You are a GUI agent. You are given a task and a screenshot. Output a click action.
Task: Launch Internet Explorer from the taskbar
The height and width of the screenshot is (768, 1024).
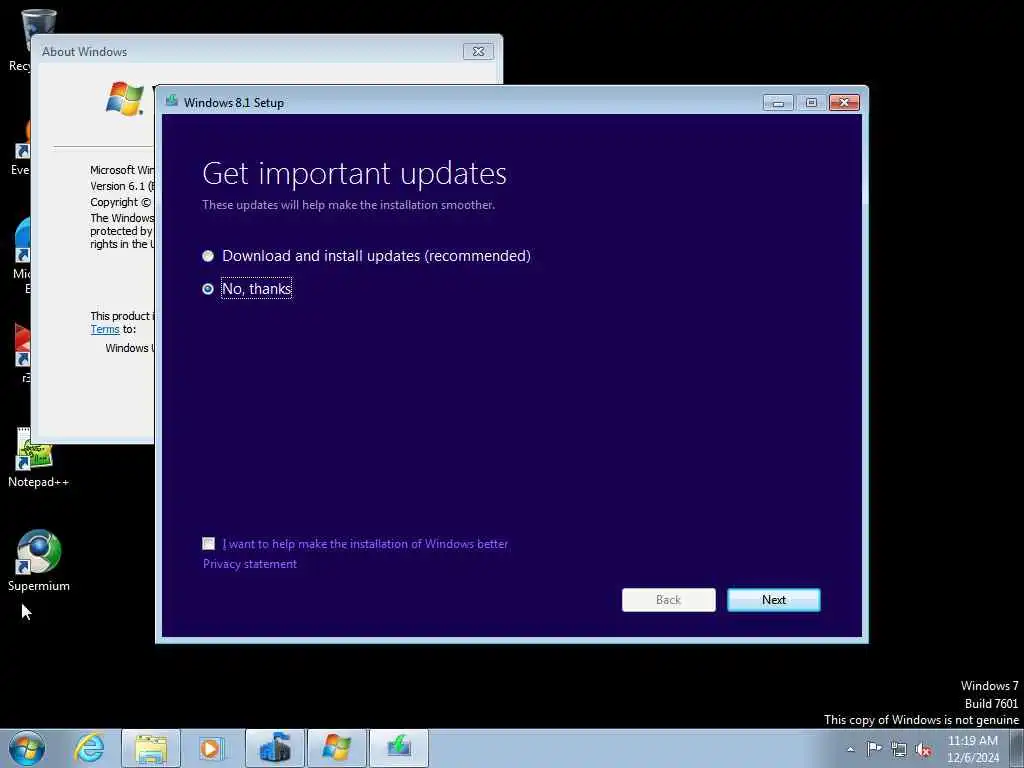89,748
